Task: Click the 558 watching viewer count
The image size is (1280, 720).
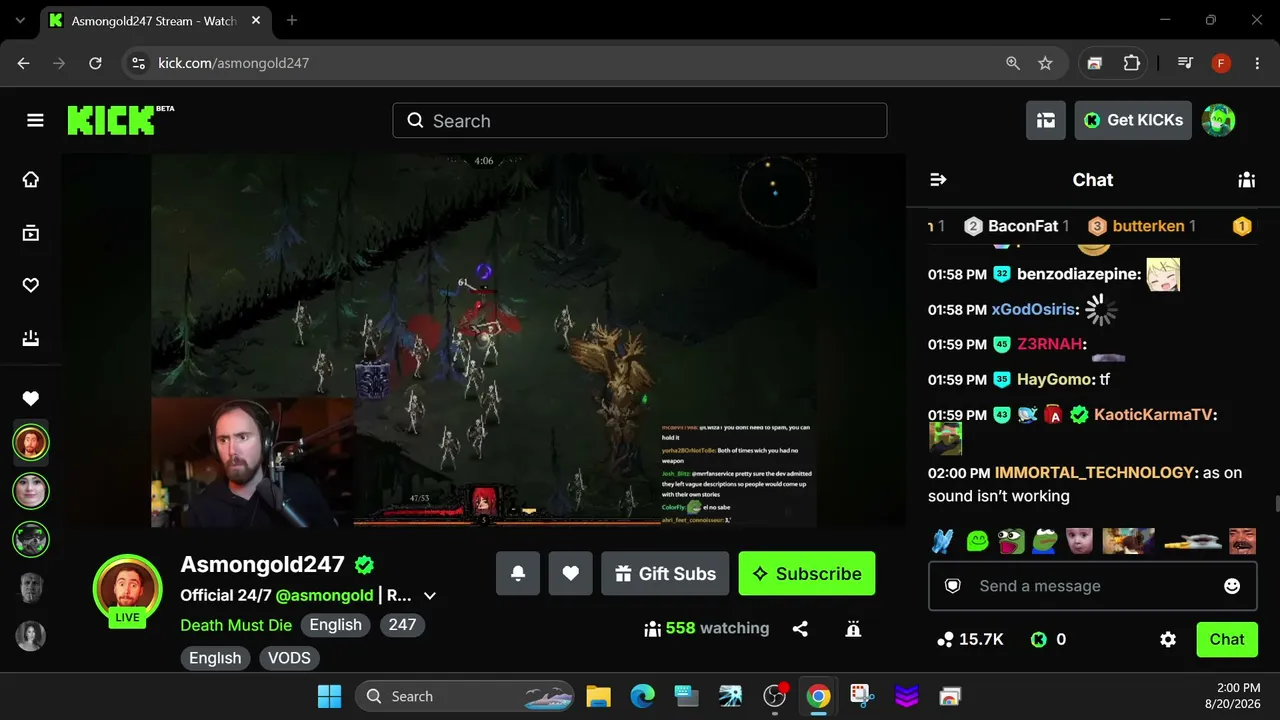Action: click(x=707, y=629)
